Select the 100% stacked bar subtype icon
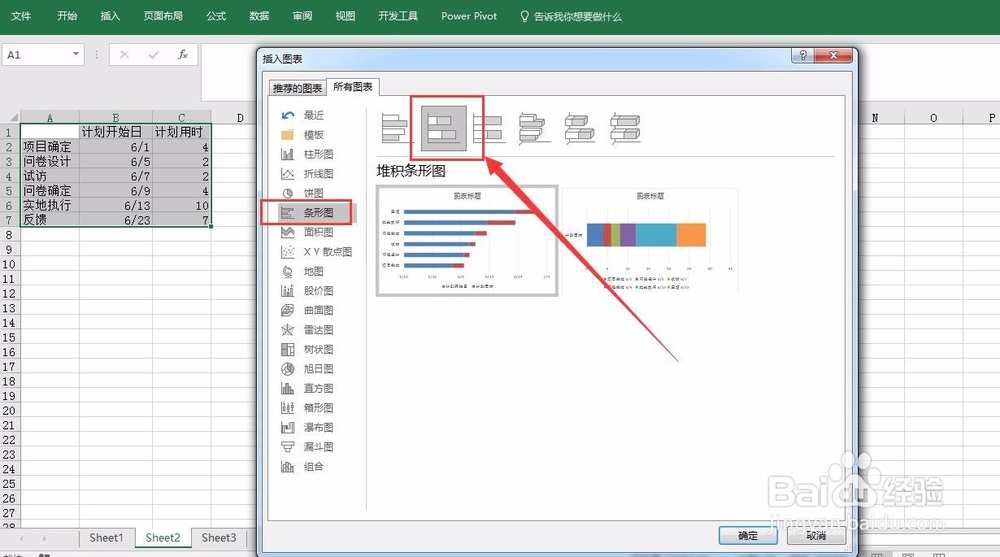Image resolution: width=1000 pixels, height=557 pixels. coord(490,128)
